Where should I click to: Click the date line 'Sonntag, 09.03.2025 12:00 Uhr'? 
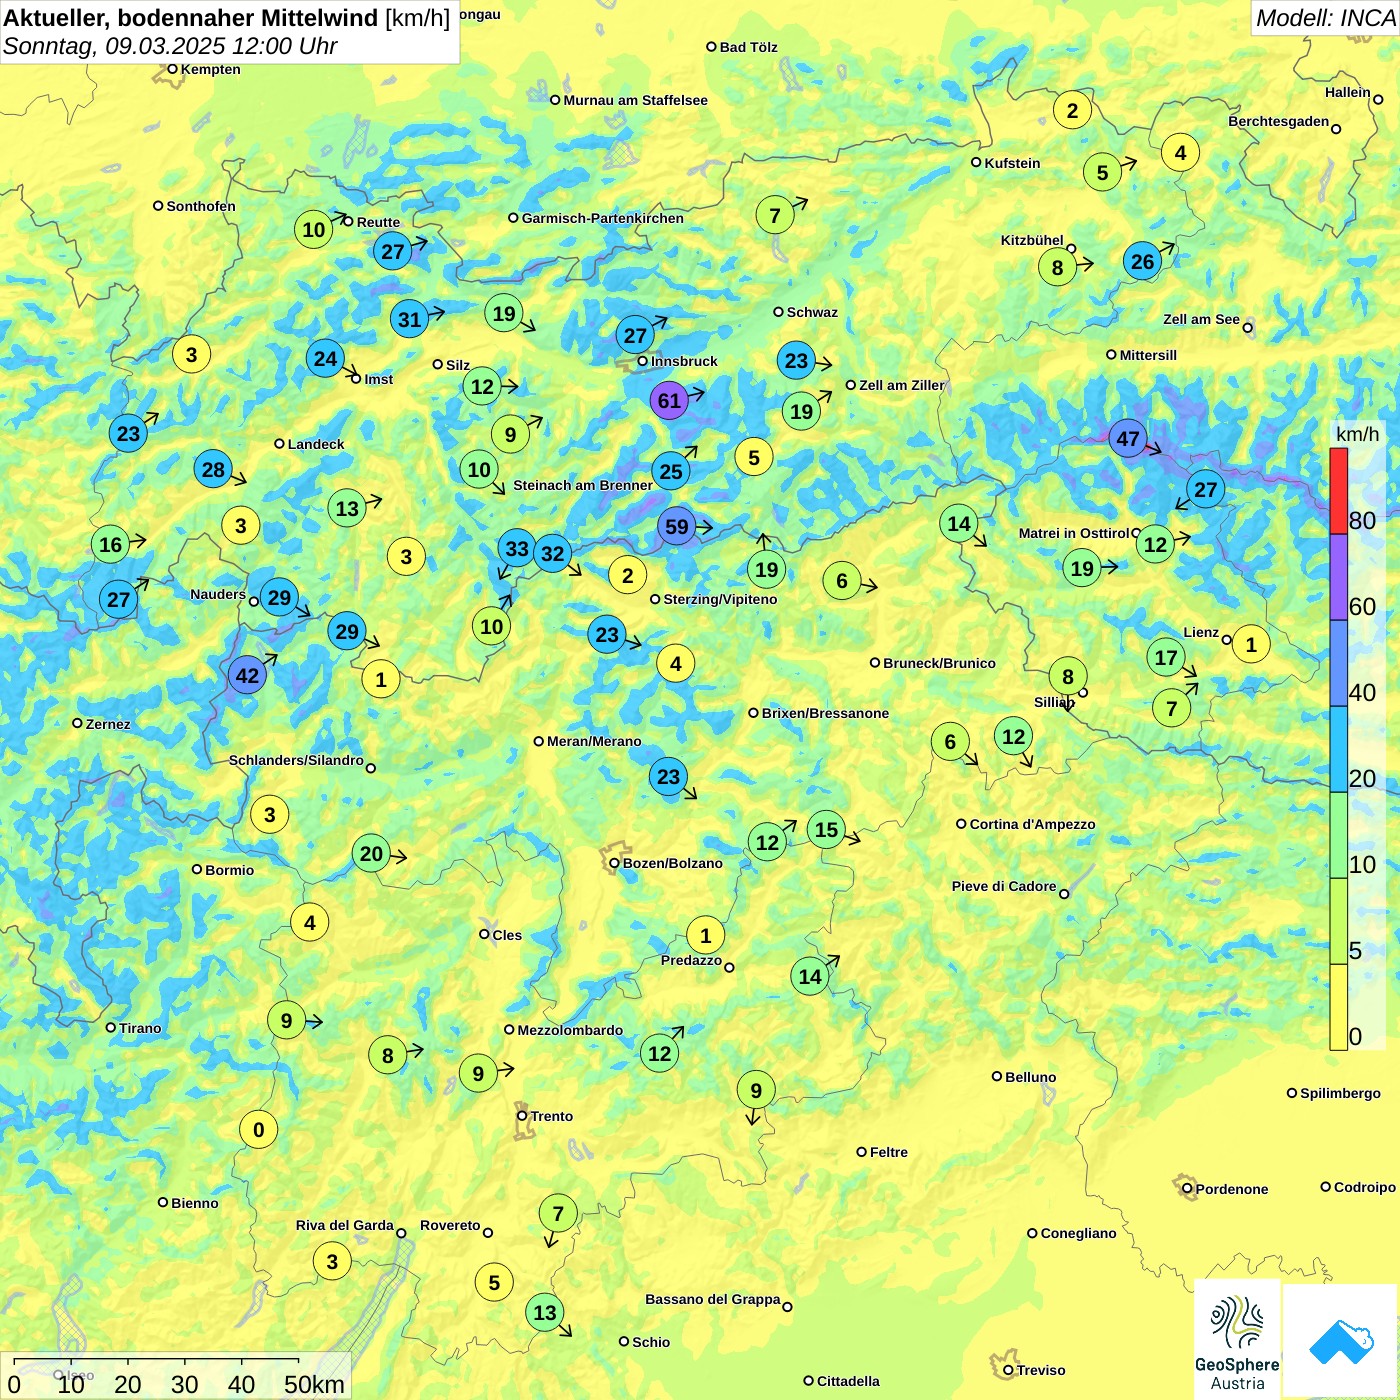pyautogui.click(x=170, y=46)
